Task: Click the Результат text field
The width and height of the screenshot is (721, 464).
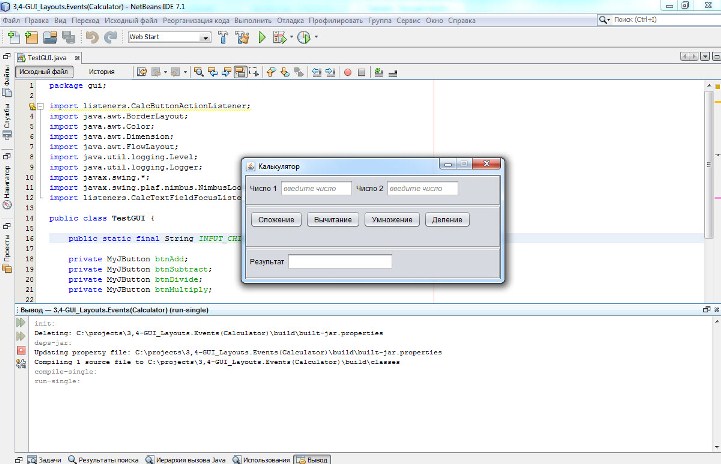Action: click(x=339, y=262)
